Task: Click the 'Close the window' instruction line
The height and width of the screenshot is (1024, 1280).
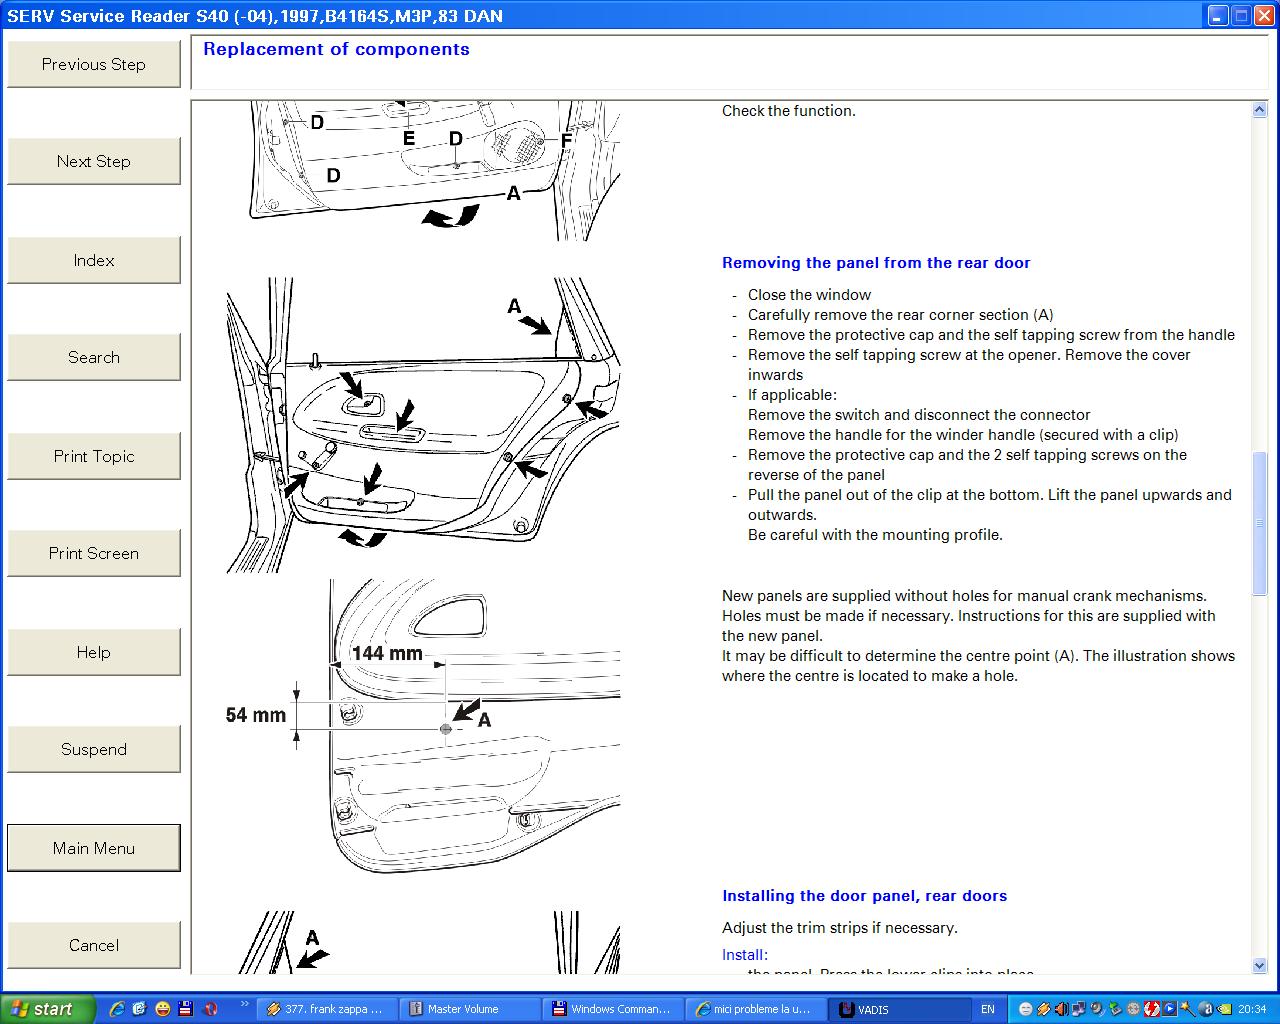Action: click(x=809, y=295)
